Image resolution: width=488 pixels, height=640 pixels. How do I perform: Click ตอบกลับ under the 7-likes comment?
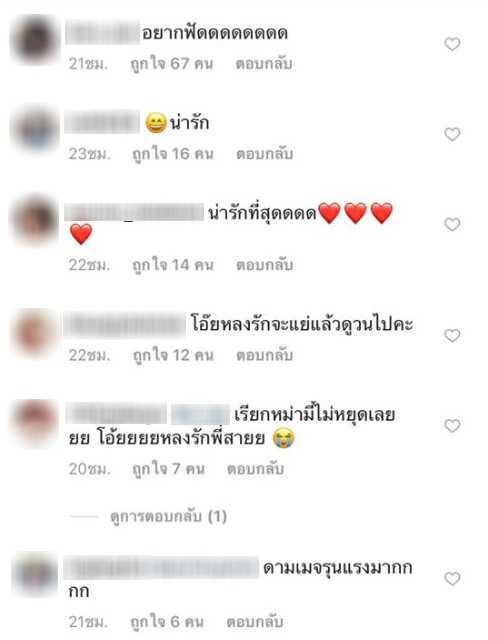[x=255, y=469]
